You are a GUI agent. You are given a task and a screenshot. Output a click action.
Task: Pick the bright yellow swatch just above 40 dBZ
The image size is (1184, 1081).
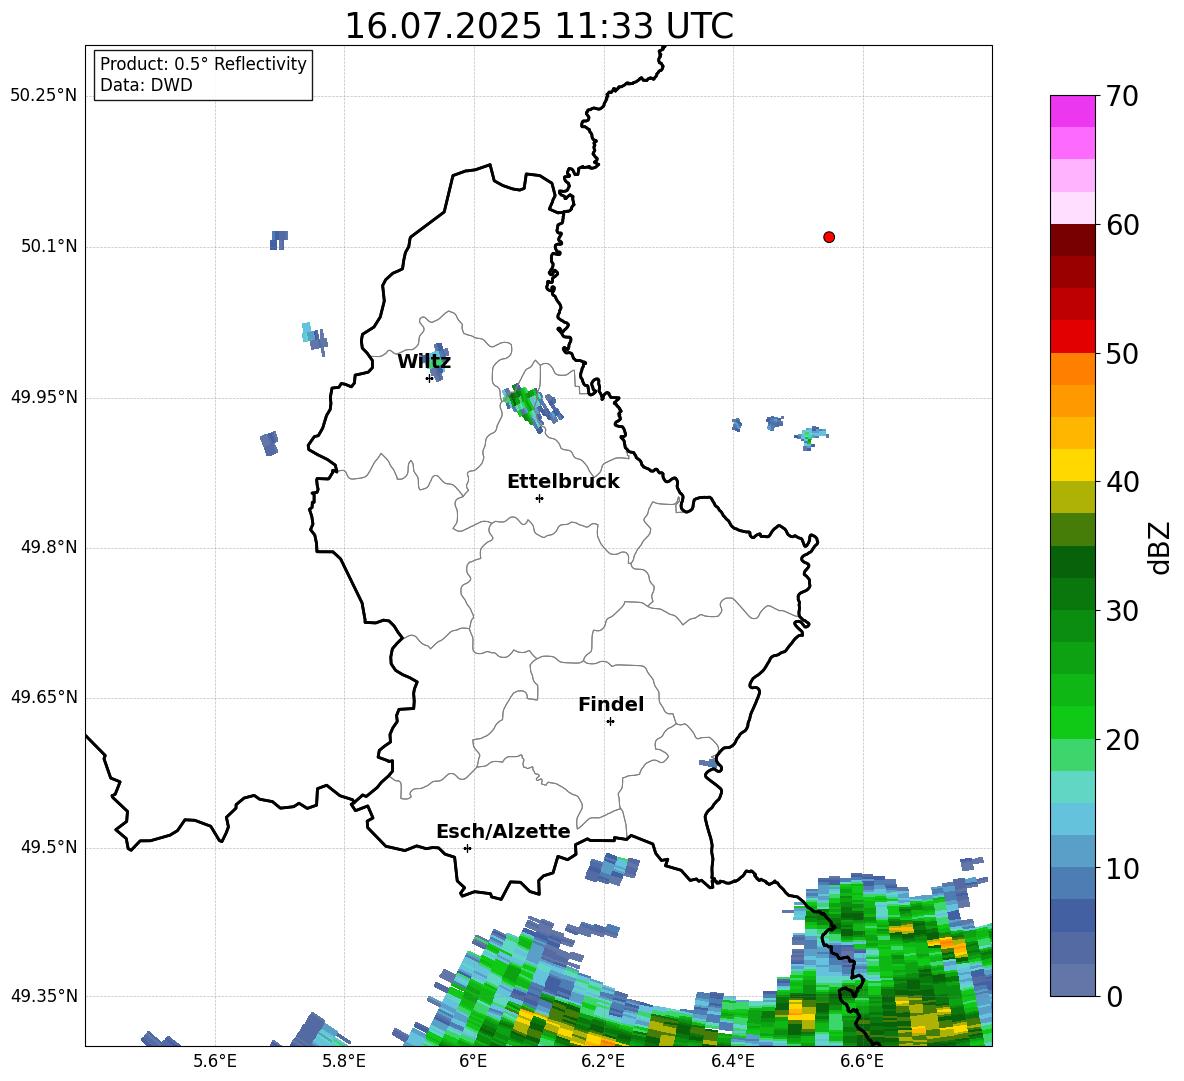point(1072,465)
